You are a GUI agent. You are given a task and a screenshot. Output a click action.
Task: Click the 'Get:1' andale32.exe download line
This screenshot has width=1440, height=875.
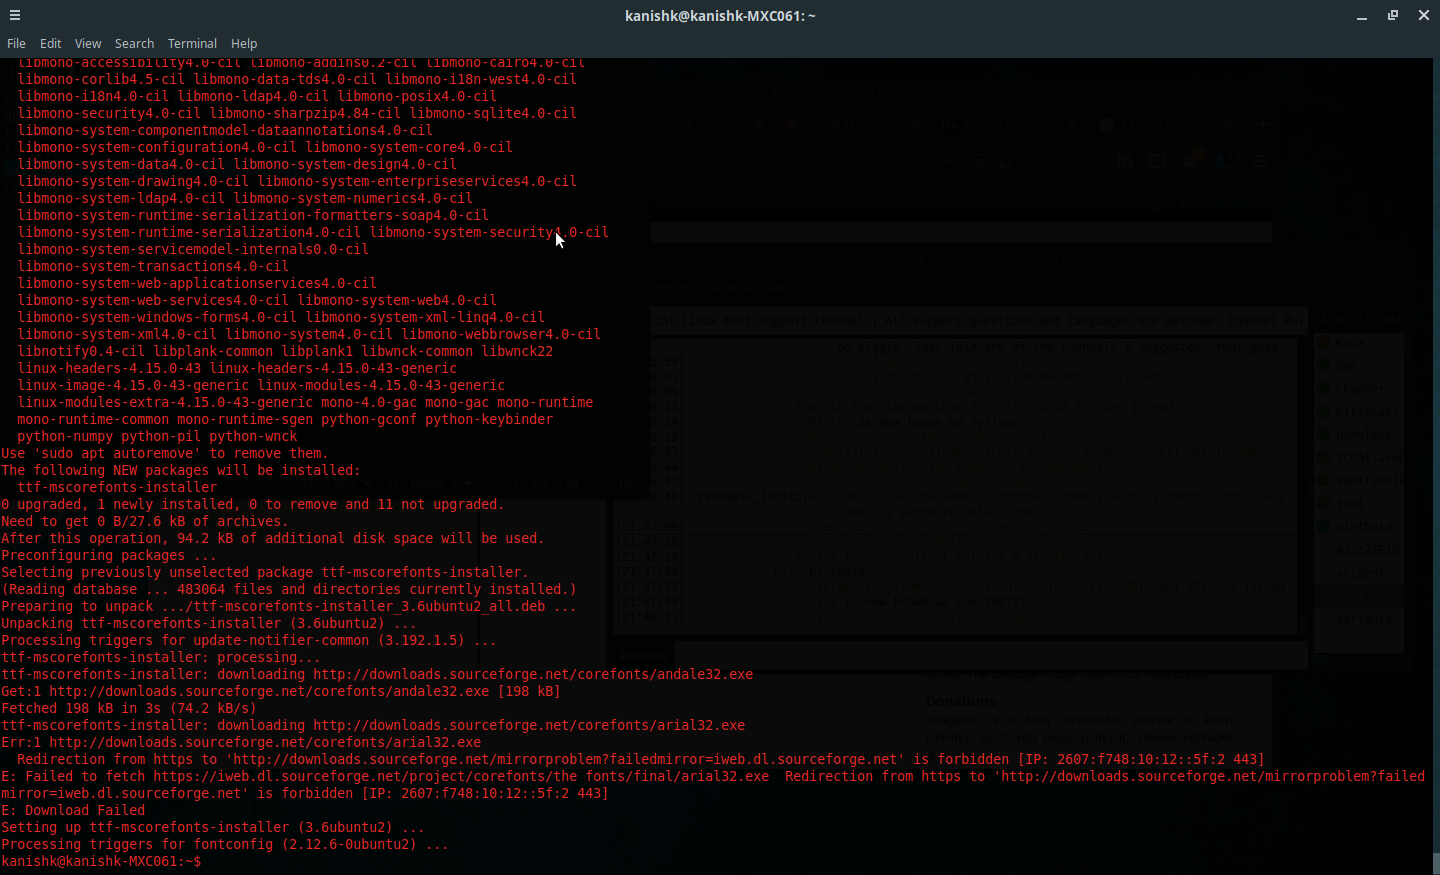281,691
